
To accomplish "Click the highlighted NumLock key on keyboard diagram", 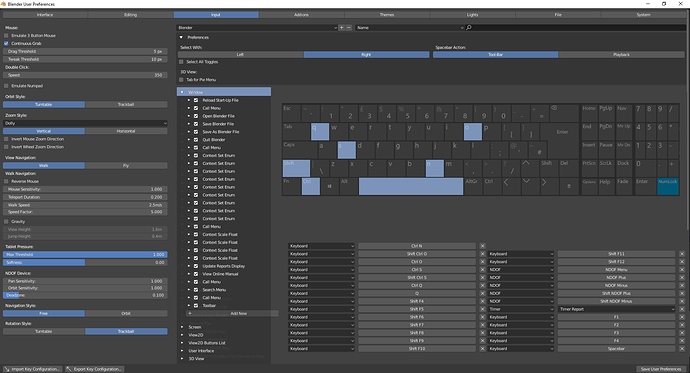I will (668, 186).
